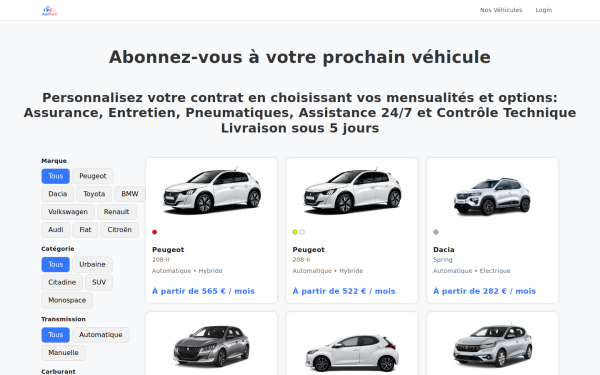Click the Spring model name

click(442, 260)
